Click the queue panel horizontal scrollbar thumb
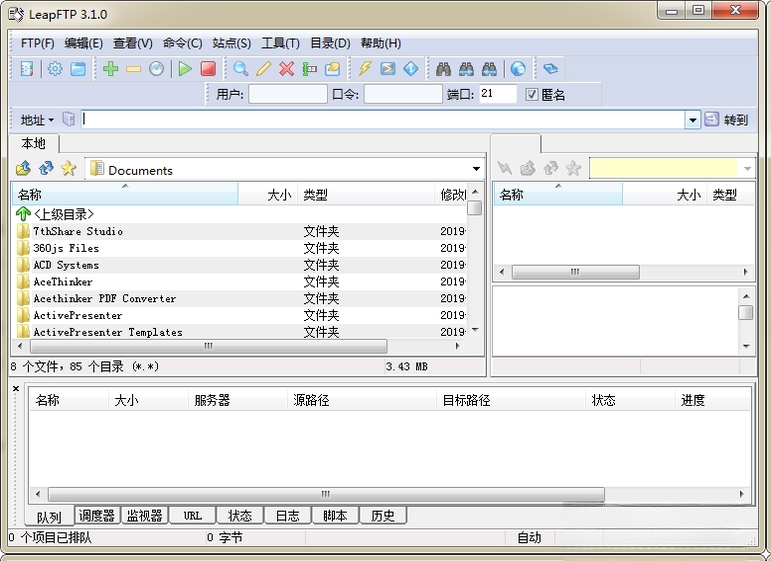The width and height of the screenshot is (771, 561). pyautogui.click(x=326, y=494)
